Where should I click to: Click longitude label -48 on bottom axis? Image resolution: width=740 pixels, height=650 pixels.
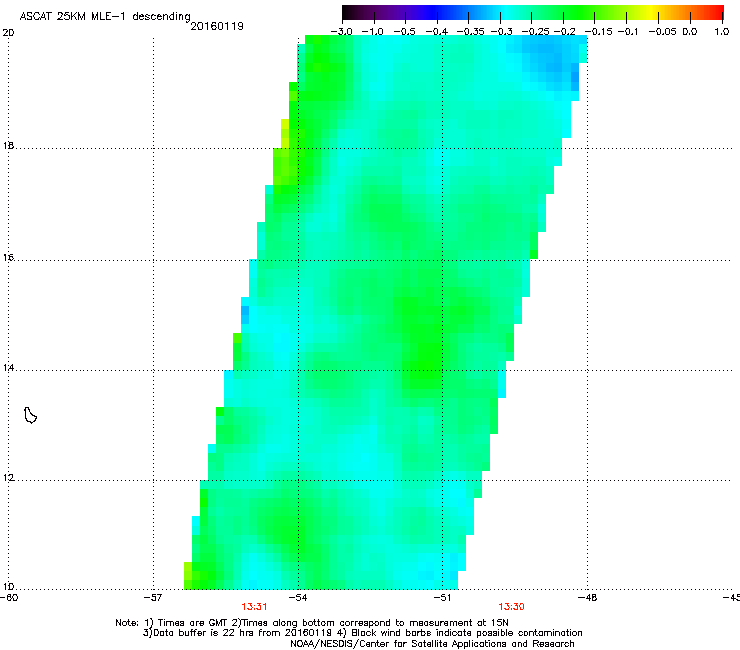(587, 598)
